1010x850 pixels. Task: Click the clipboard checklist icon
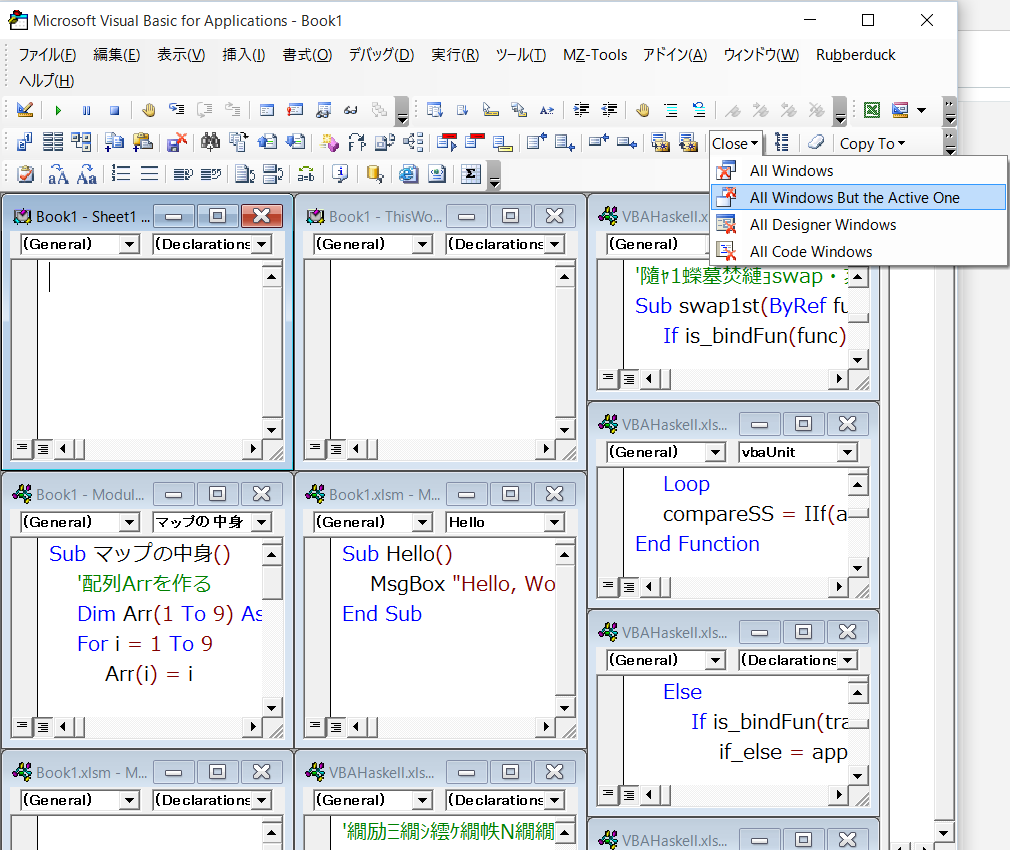tap(25, 174)
